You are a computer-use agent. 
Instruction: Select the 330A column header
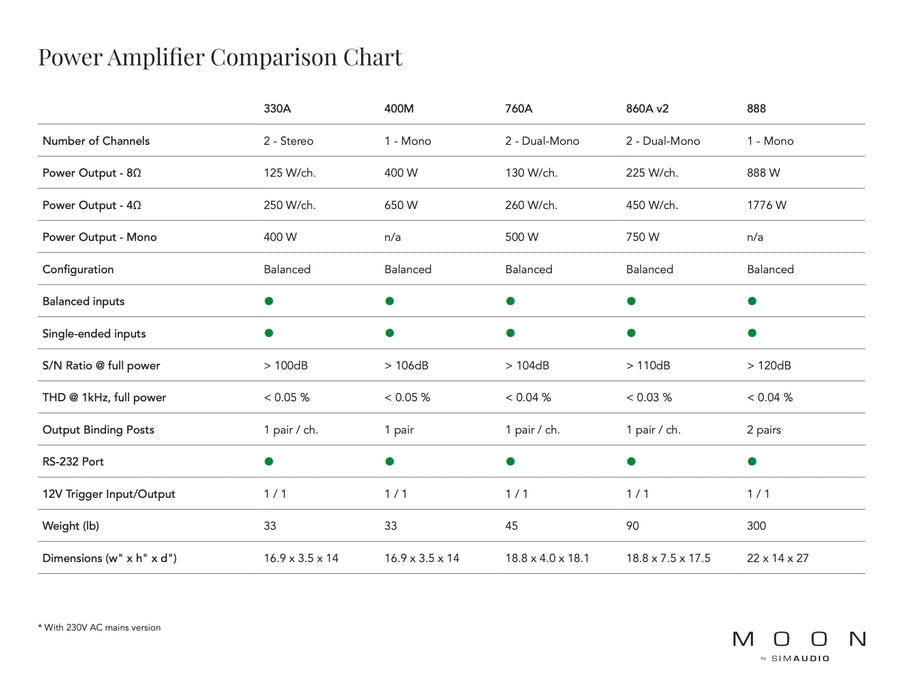point(277,108)
